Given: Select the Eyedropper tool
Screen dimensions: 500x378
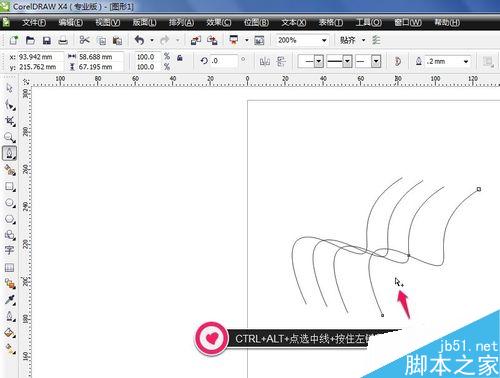Looking at the screenshot, I should click(9, 300).
